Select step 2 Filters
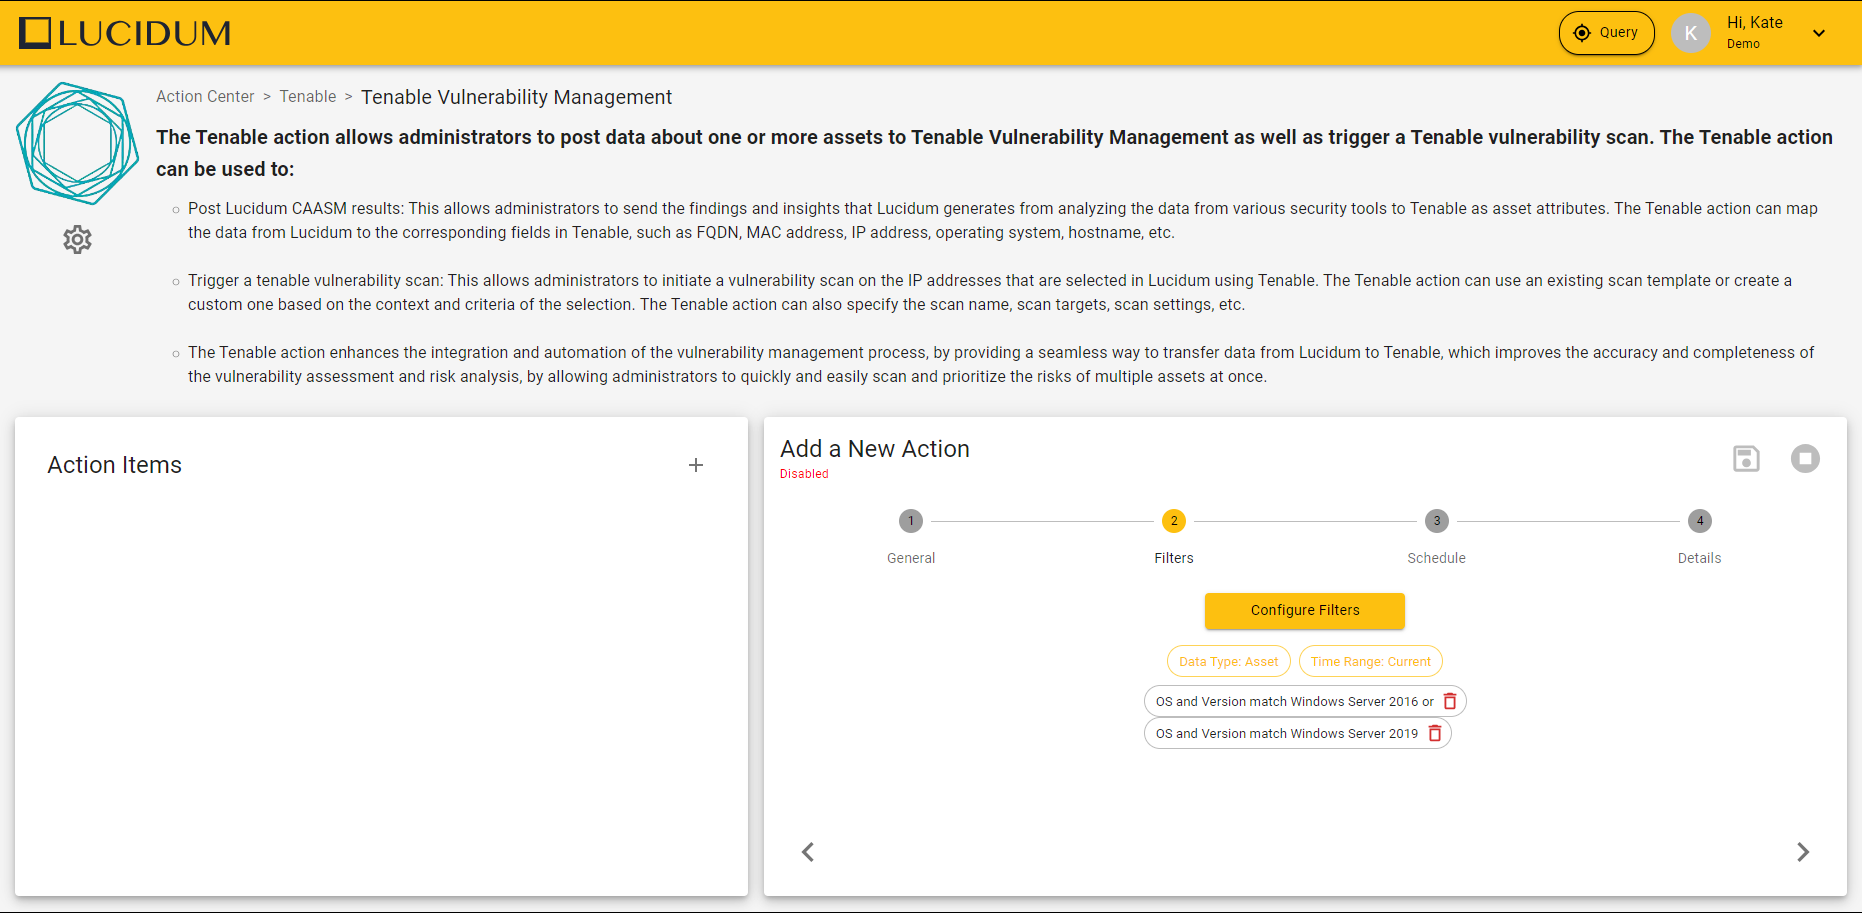This screenshot has height=913, width=1862. (x=1174, y=521)
